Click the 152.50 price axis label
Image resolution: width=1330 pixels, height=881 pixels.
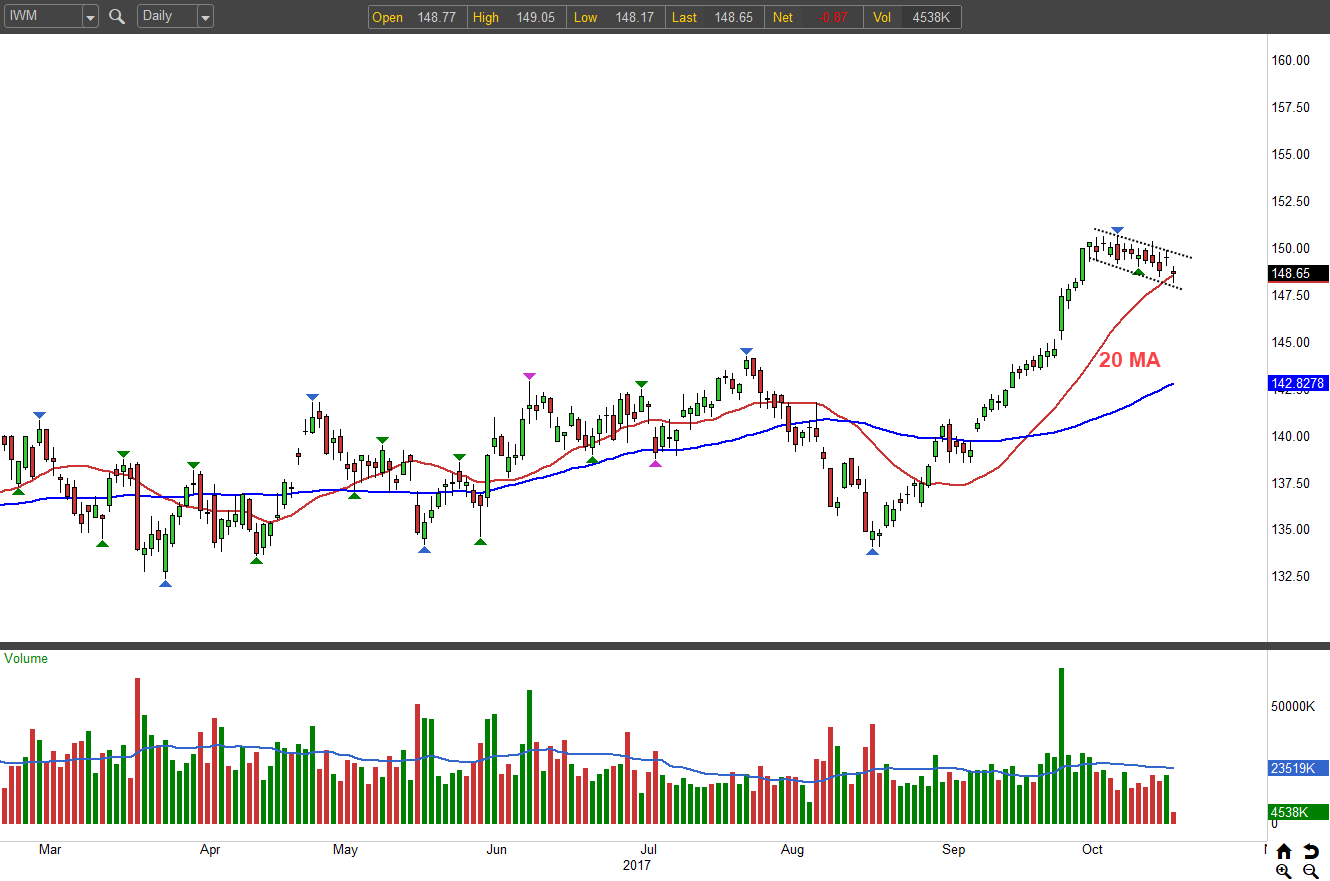click(1290, 201)
